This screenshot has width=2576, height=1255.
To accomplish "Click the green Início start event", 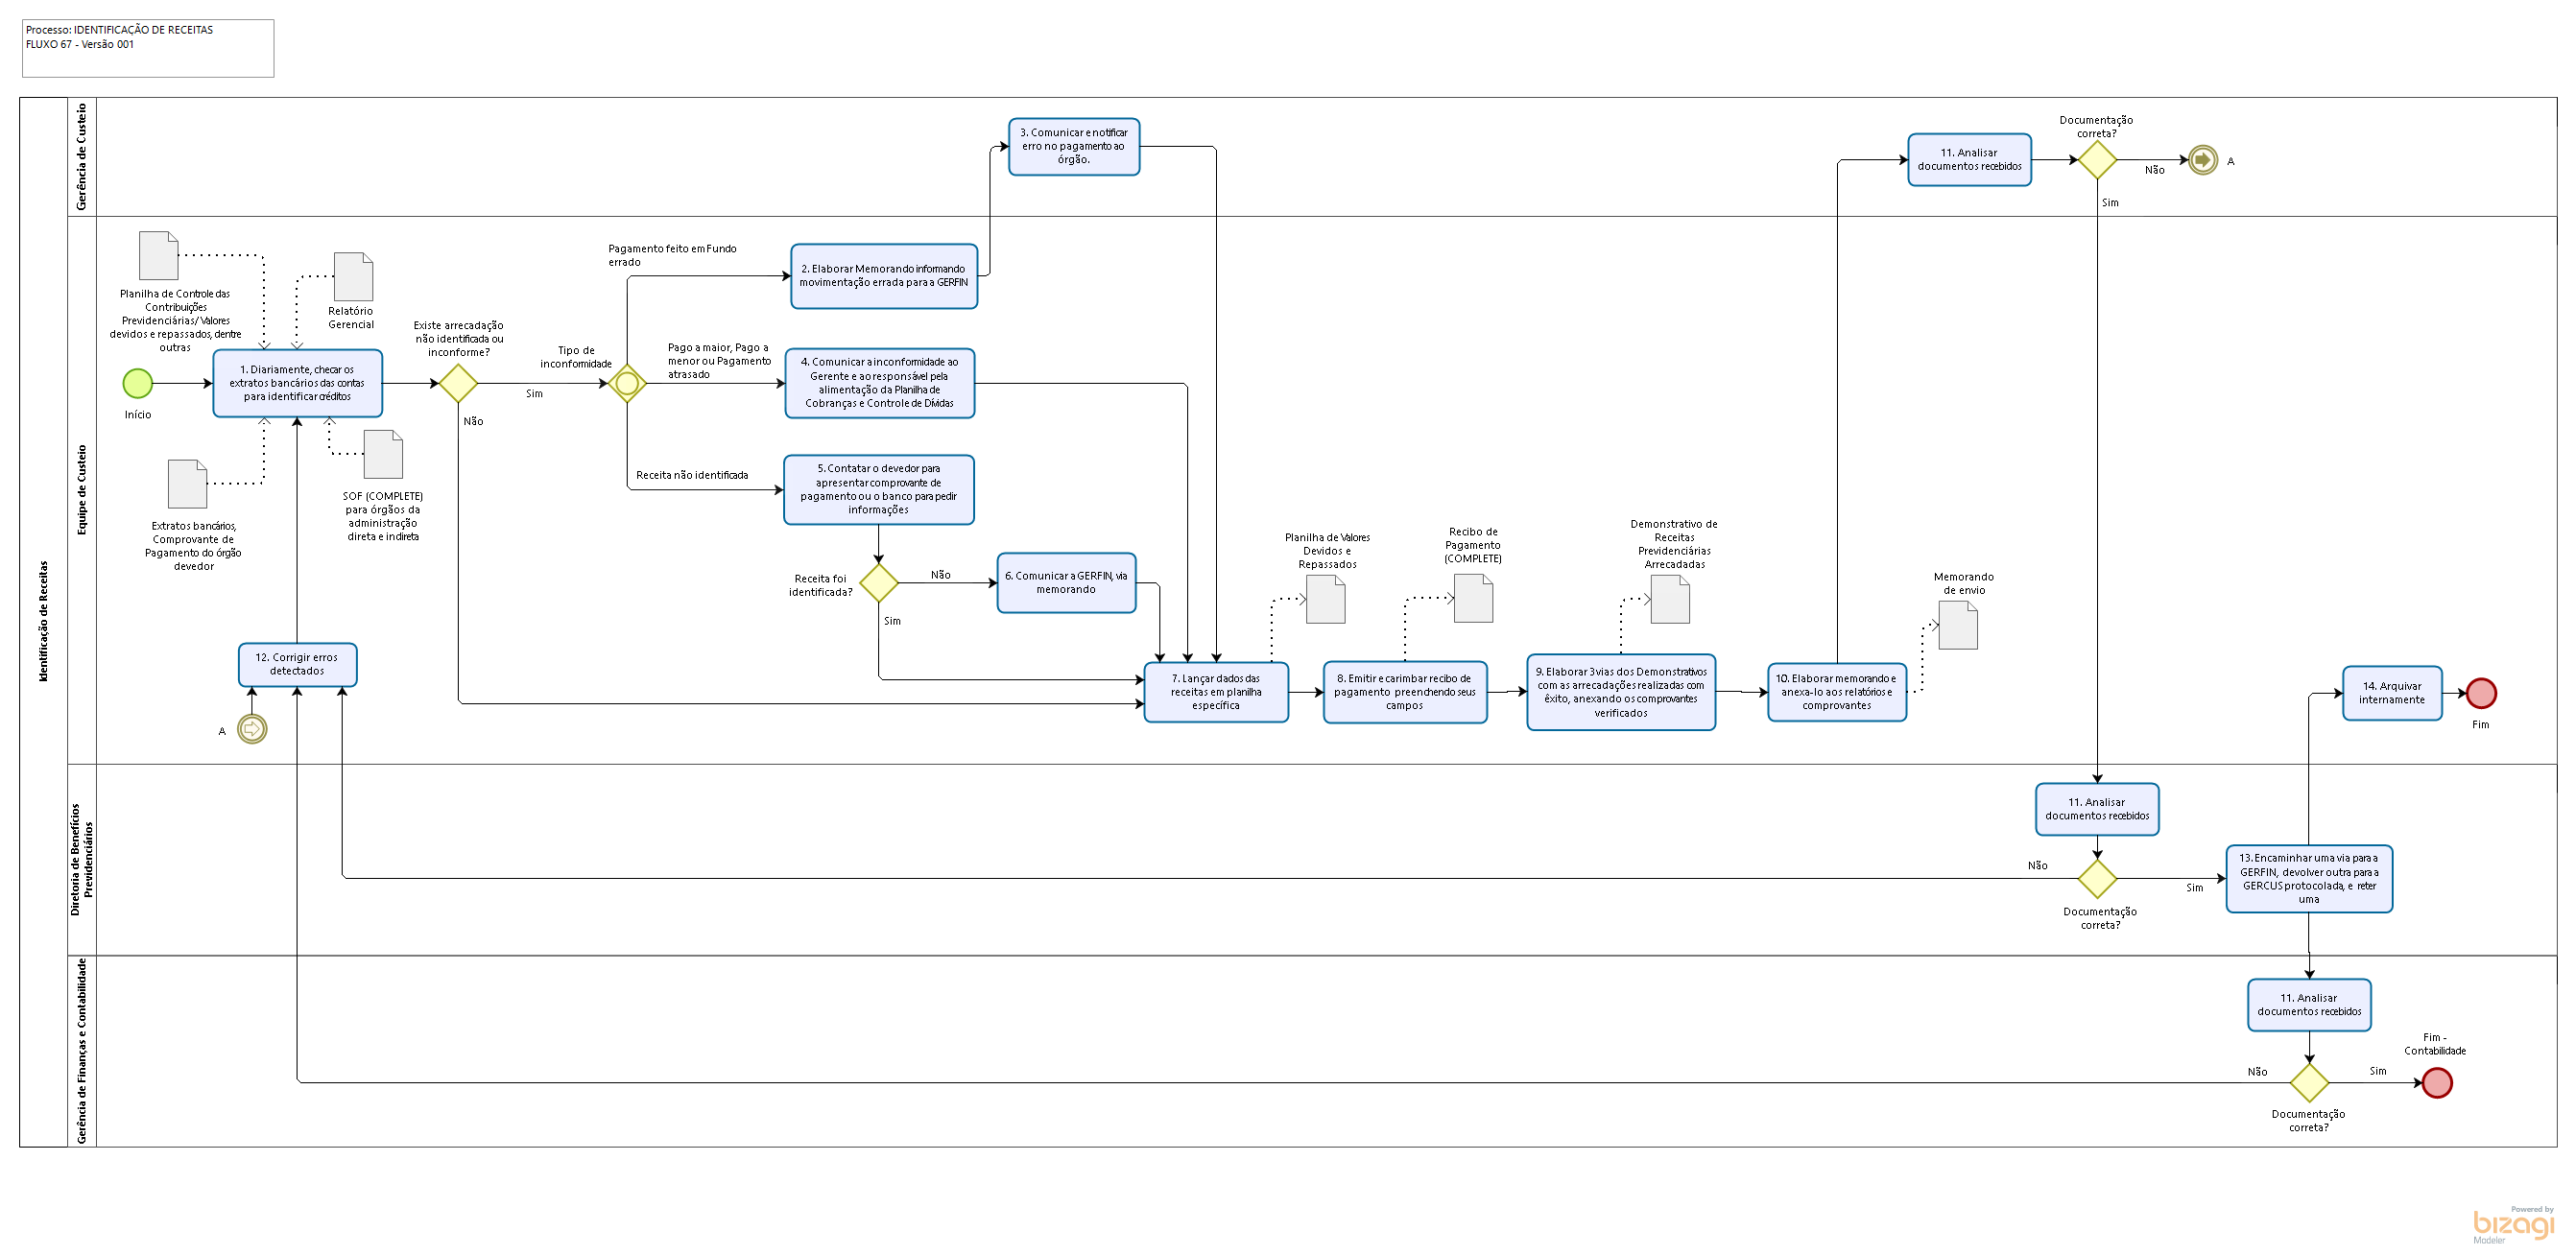I will (x=137, y=383).
